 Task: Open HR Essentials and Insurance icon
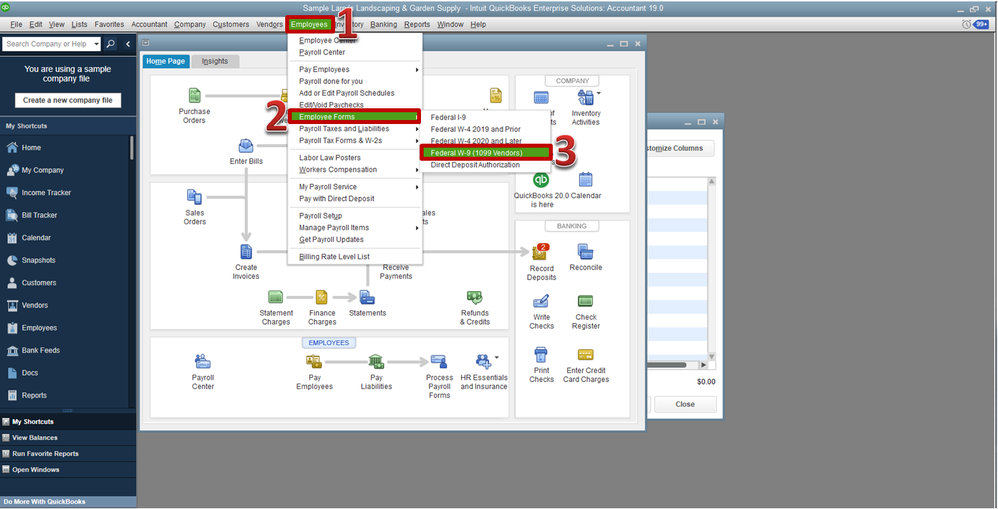(x=484, y=361)
